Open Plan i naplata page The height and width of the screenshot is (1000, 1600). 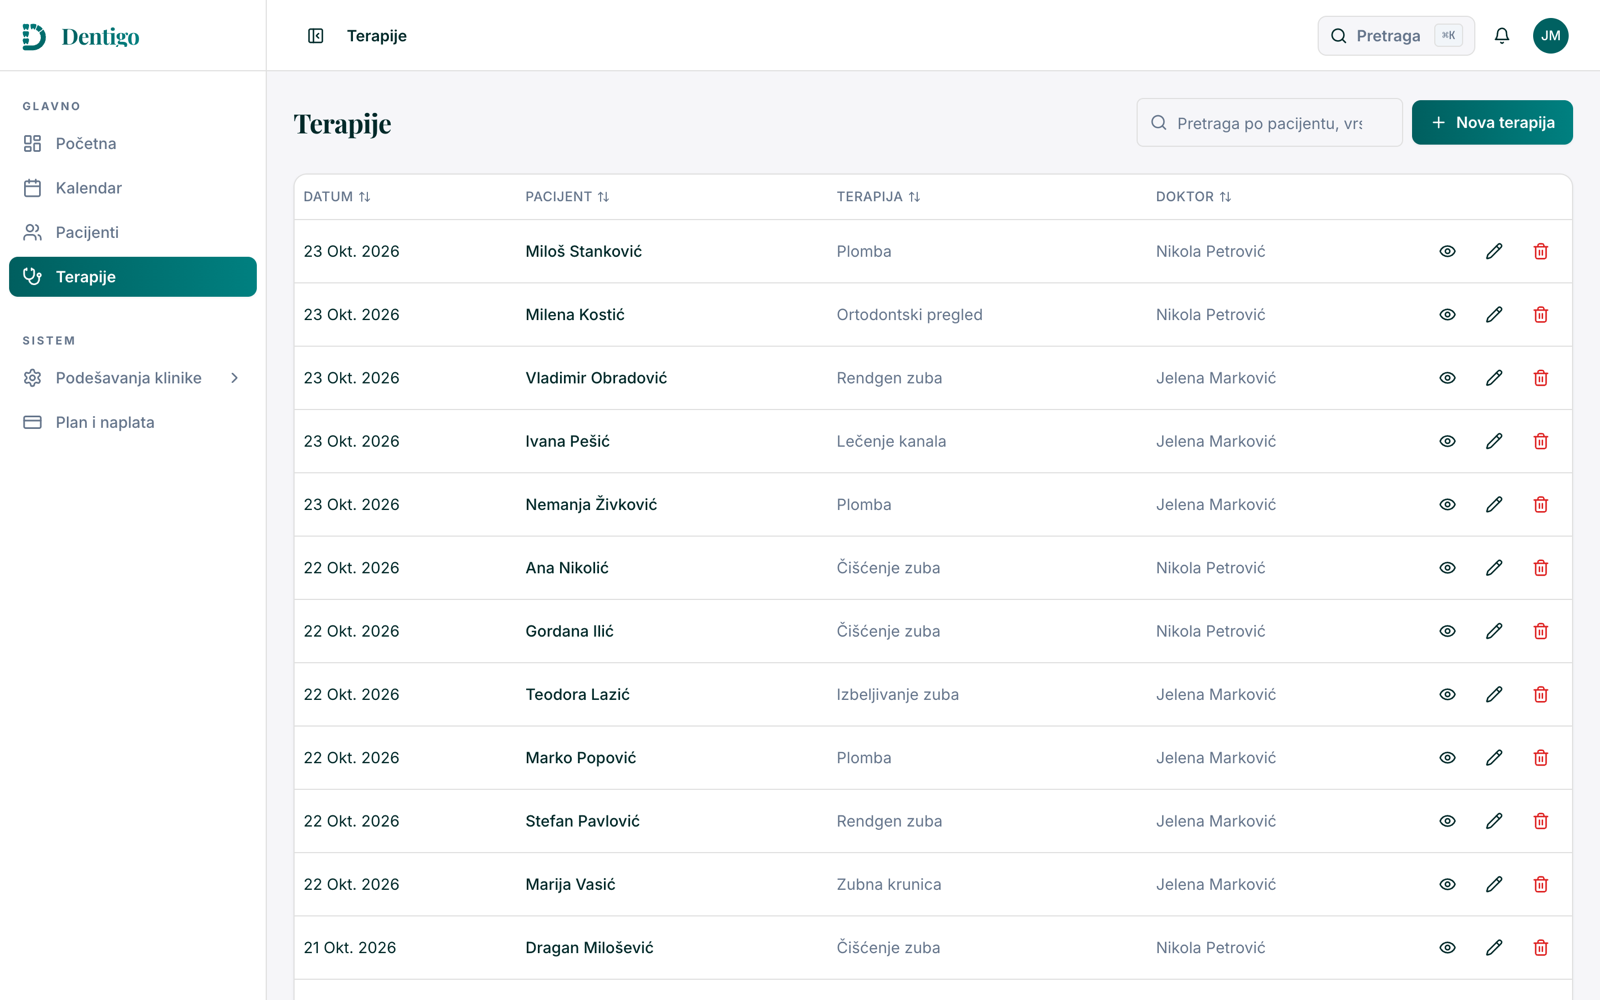tap(133, 422)
